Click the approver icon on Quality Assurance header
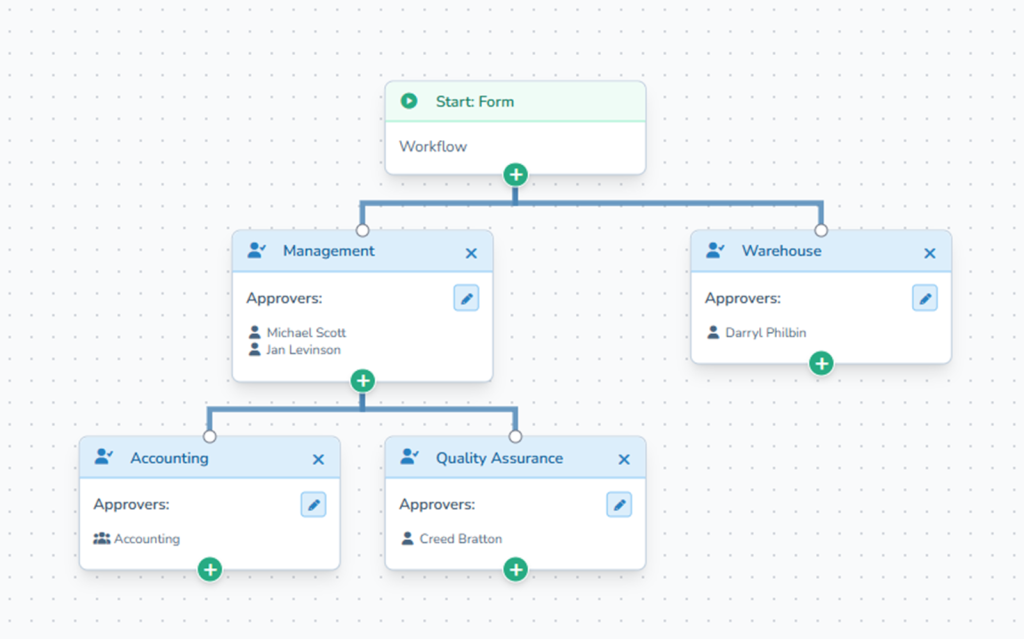Viewport: 1024px width, 639px height. pyautogui.click(x=409, y=457)
